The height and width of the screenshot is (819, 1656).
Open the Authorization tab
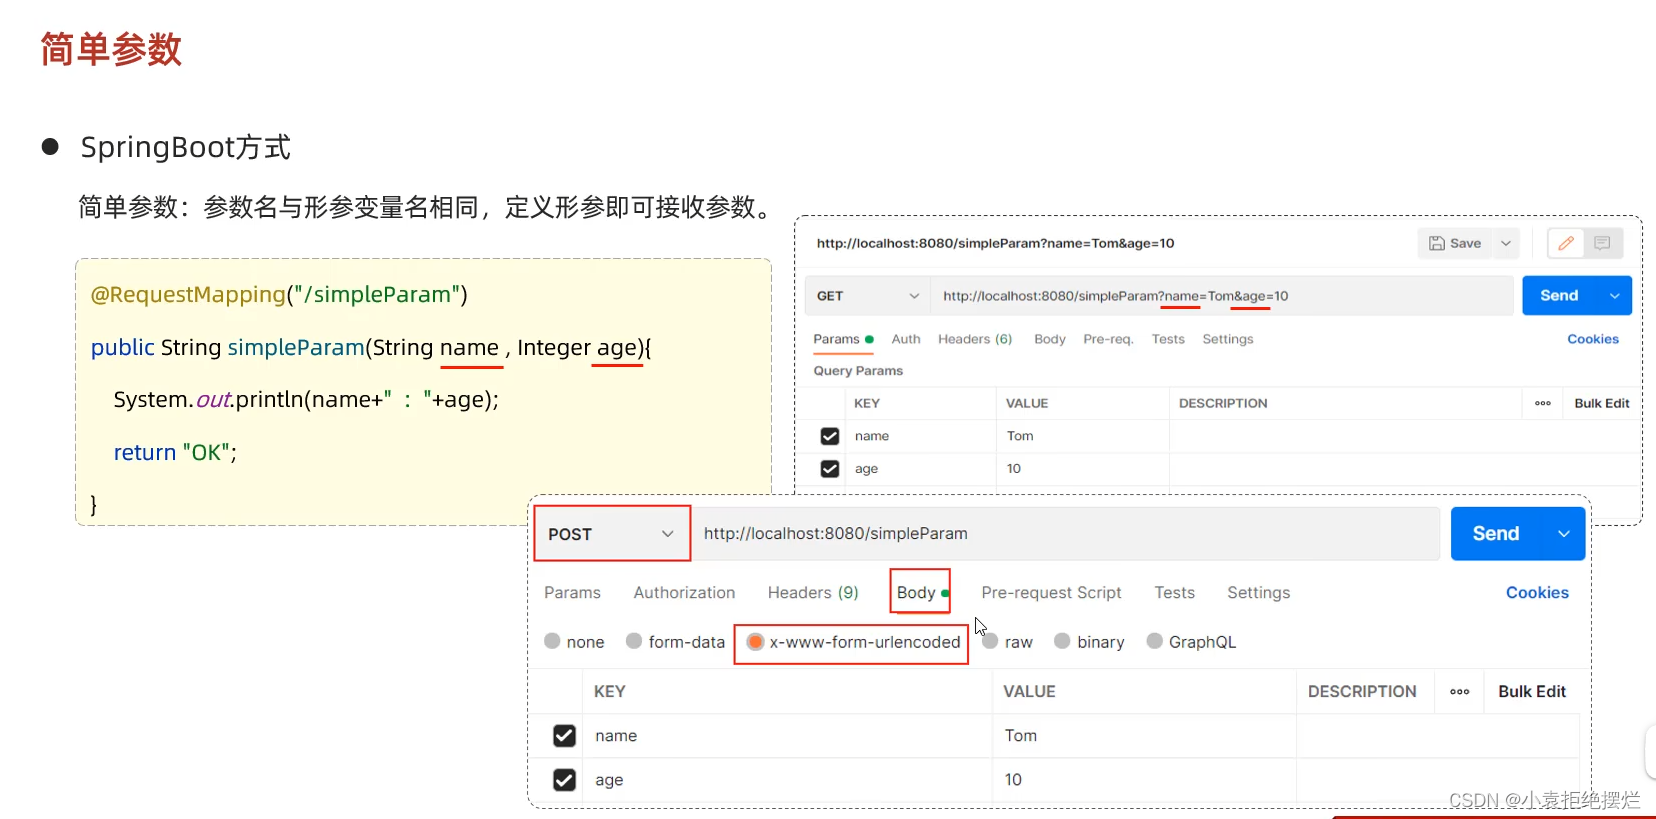(684, 592)
